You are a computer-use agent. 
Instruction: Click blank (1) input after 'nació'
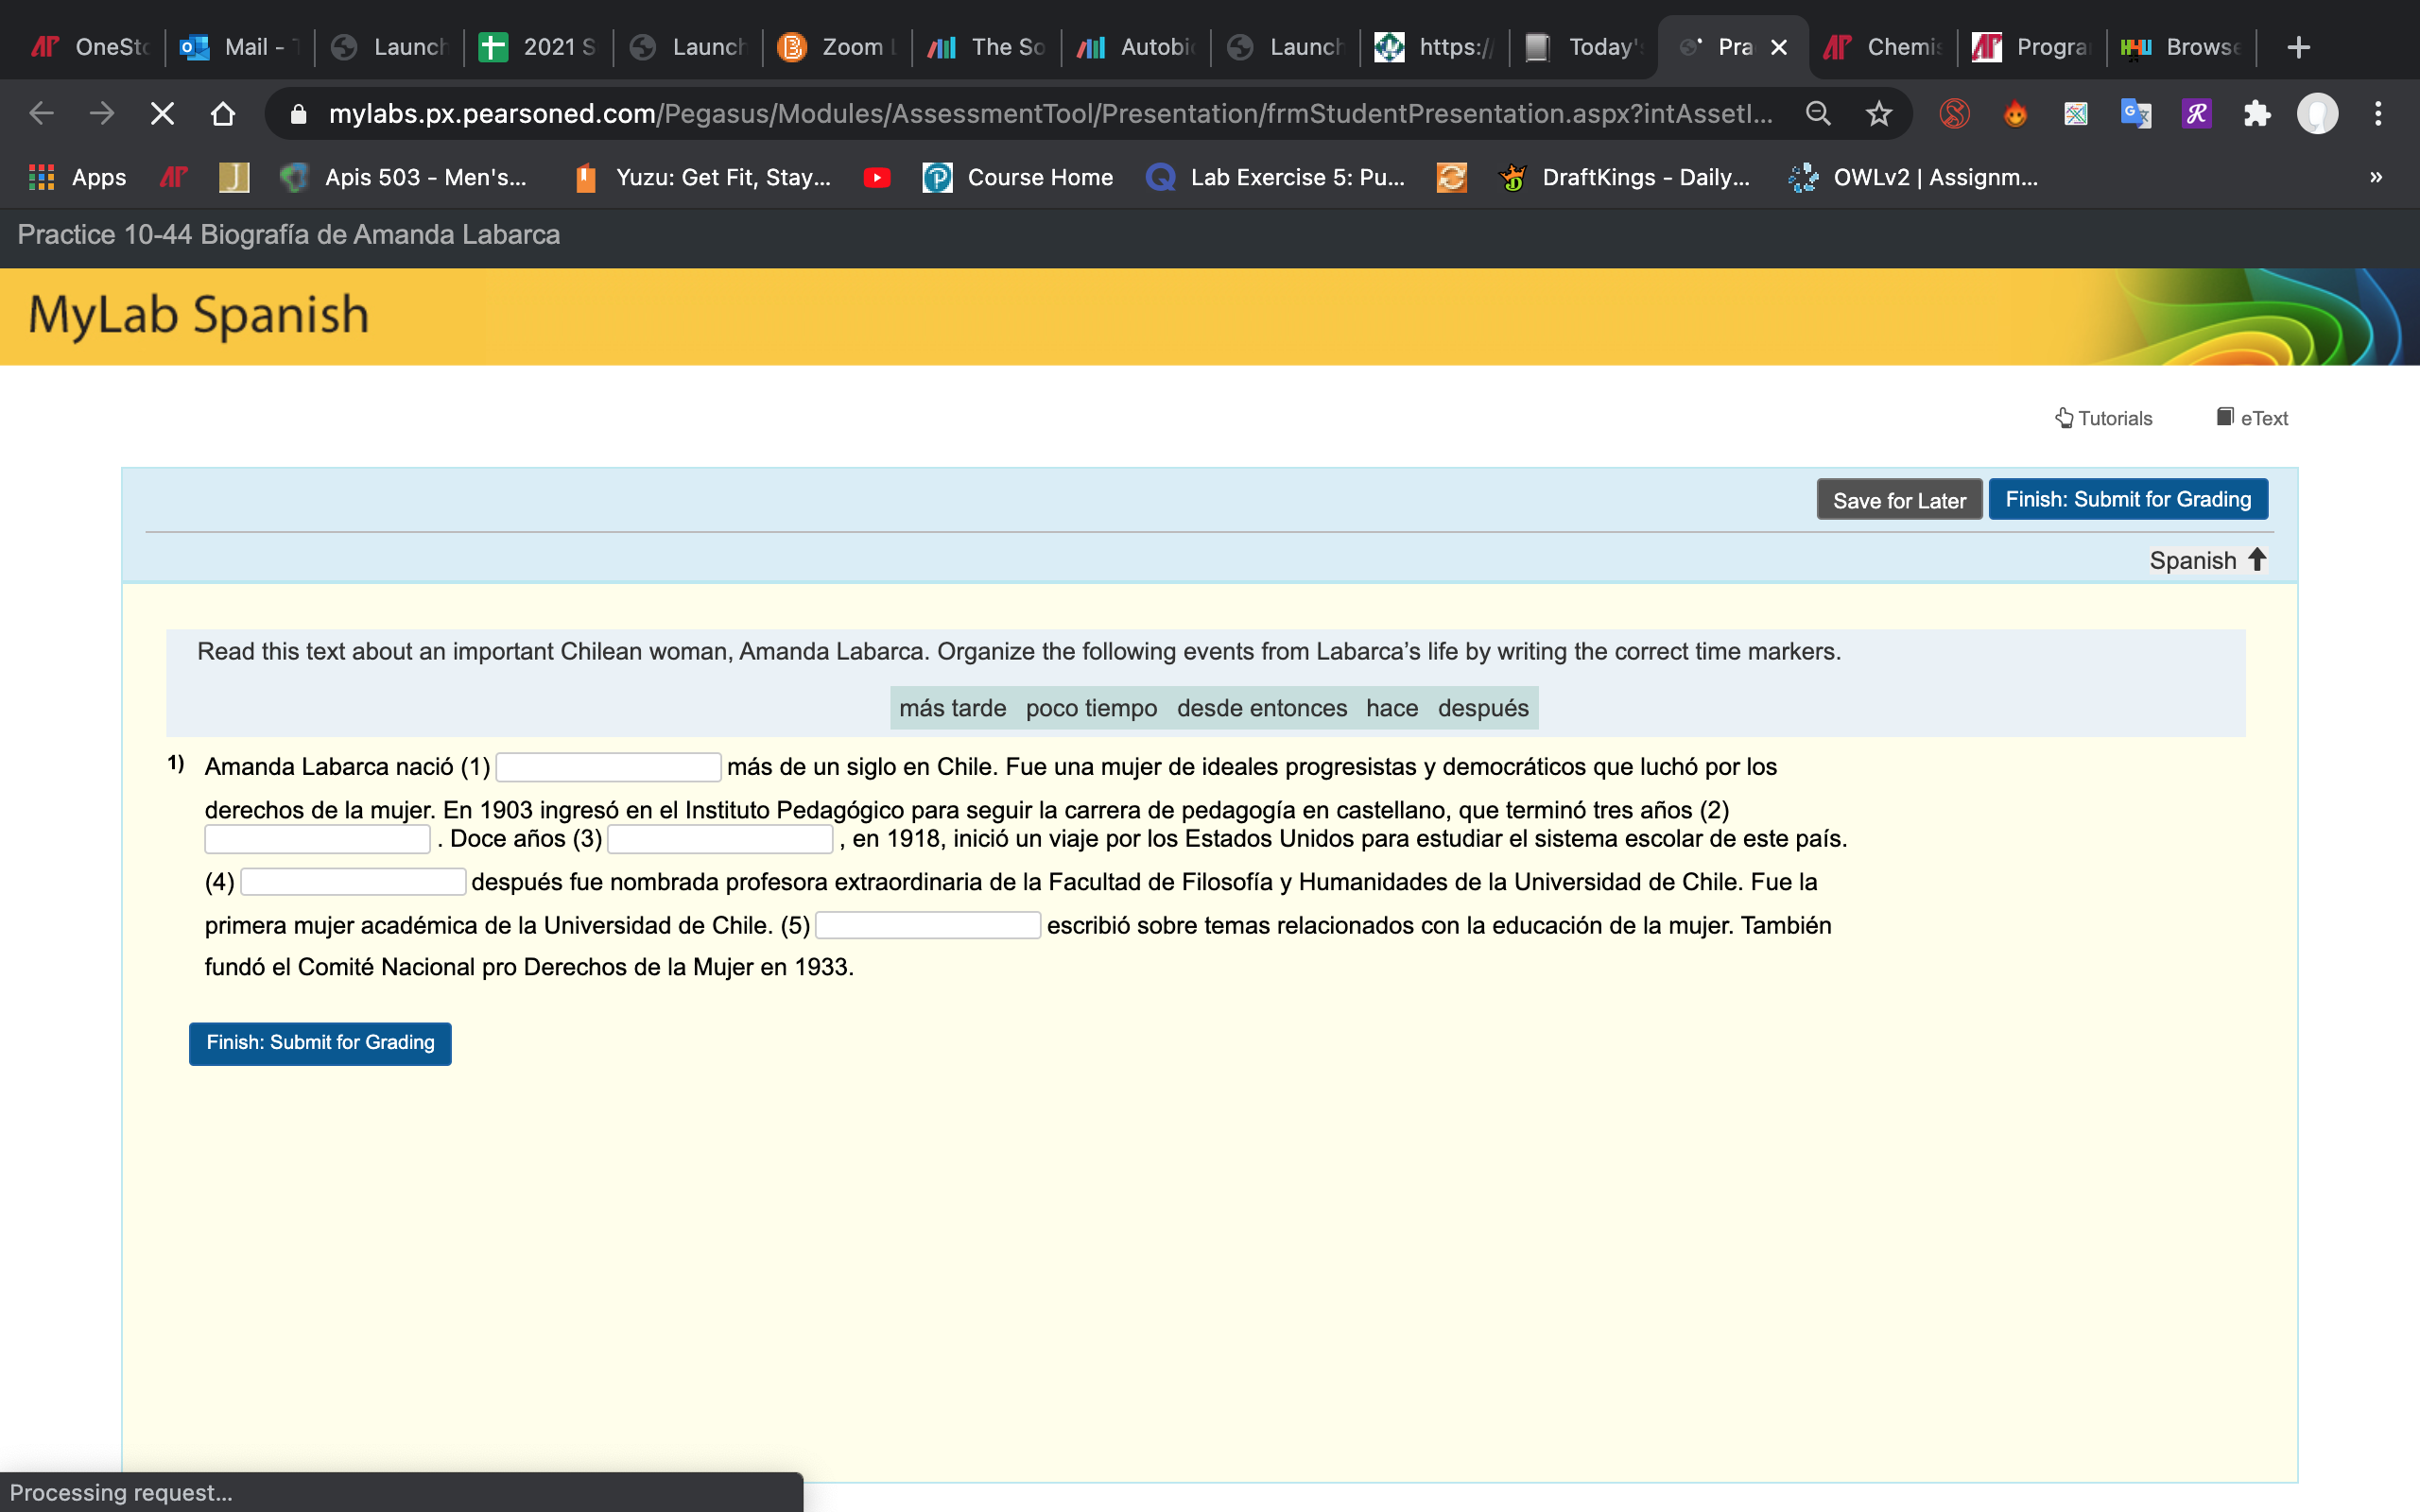(x=608, y=767)
